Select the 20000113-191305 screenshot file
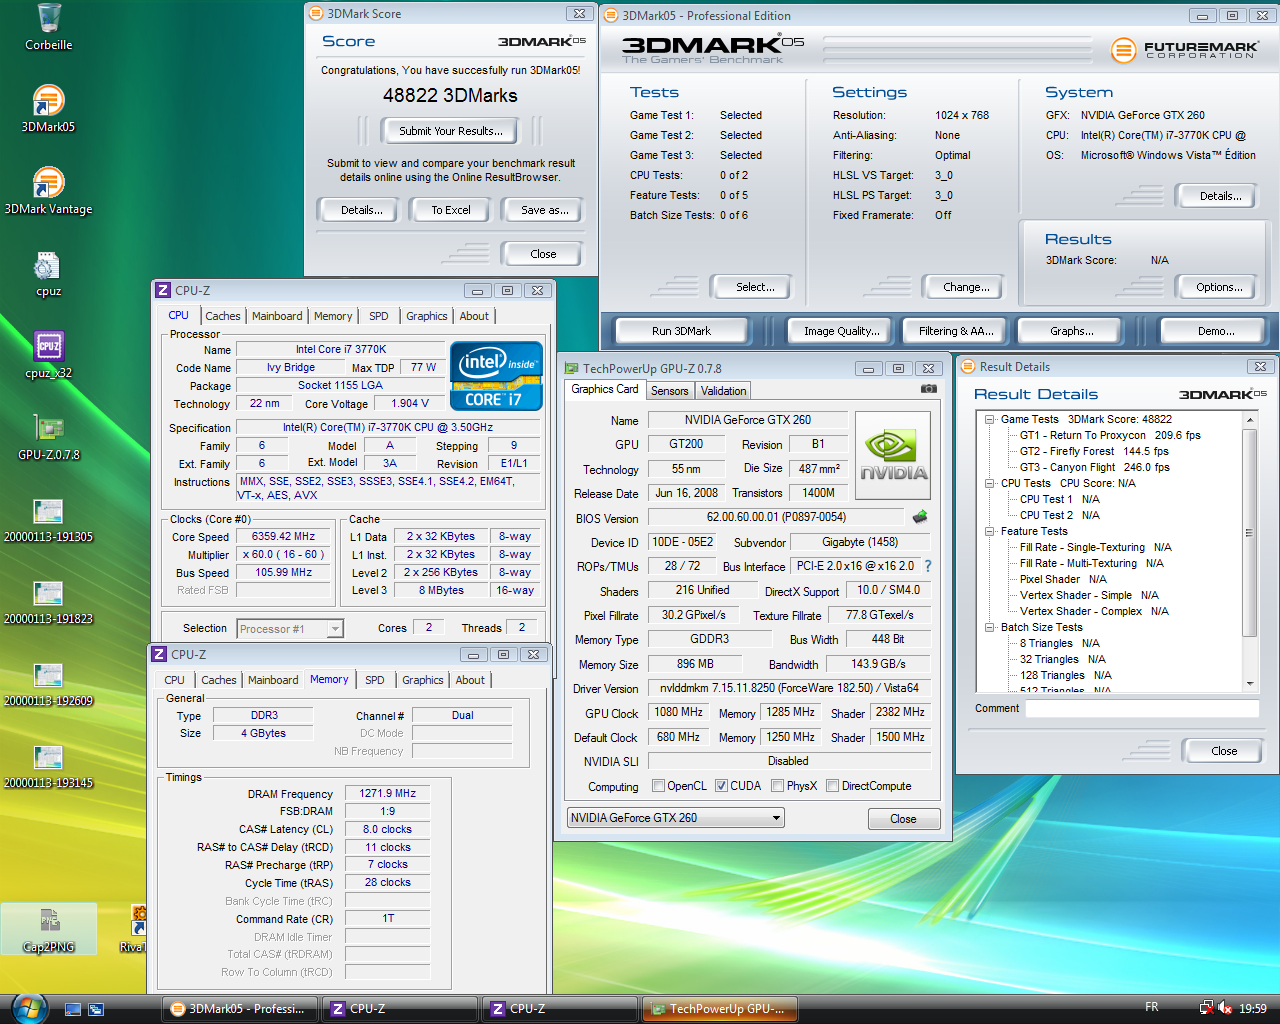The image size is (1280, 1024). point(48,520)
